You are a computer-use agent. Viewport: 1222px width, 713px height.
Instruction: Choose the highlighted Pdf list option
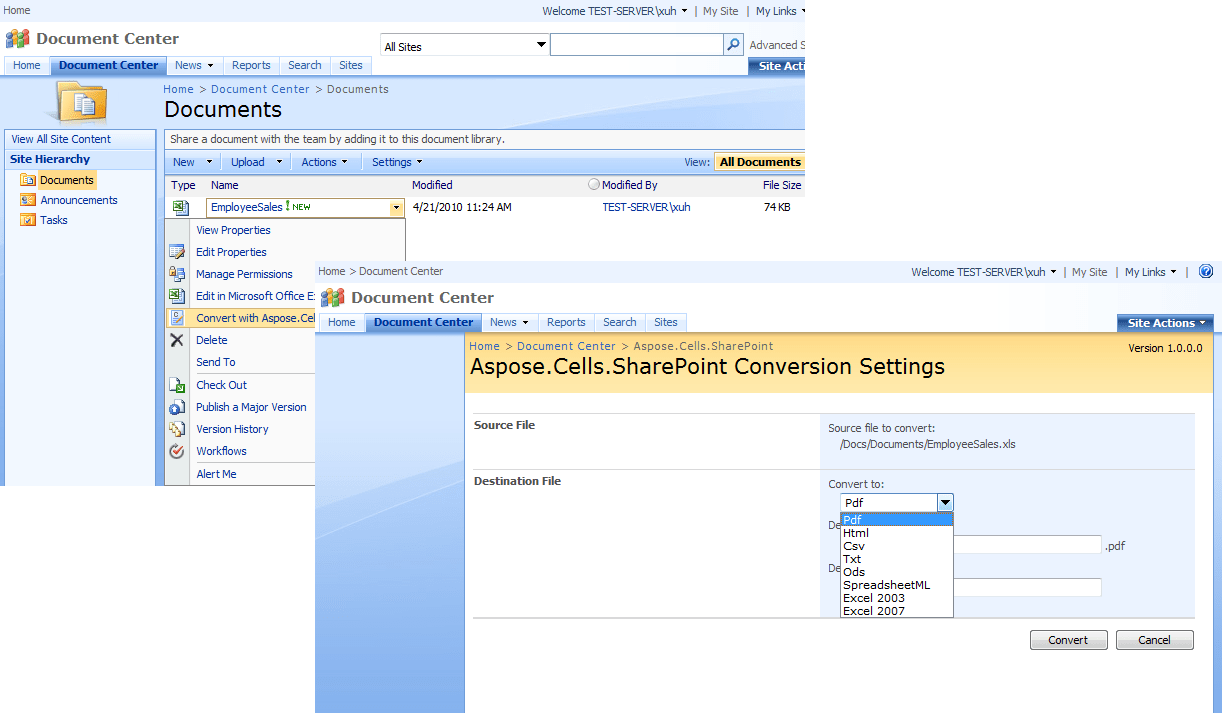coord(897,520)
